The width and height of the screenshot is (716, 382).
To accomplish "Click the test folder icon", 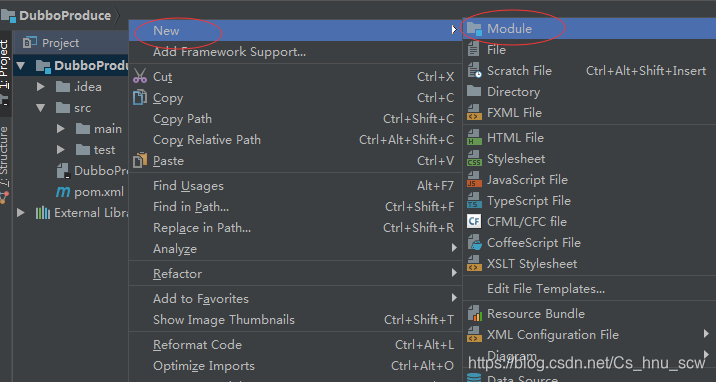I will tap(83, 150).
